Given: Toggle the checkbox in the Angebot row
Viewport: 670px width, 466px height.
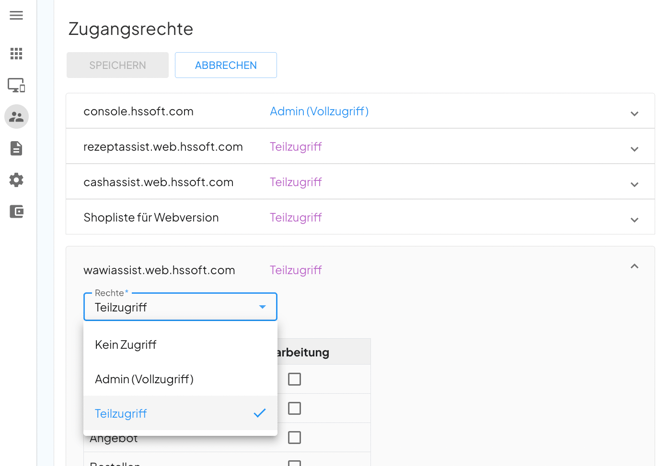Looking at the screenshot, I should 294,437.
